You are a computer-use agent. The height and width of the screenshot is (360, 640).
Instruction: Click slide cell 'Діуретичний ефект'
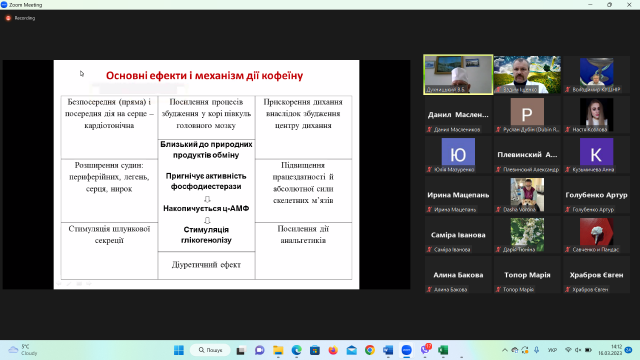click(206, 264)
